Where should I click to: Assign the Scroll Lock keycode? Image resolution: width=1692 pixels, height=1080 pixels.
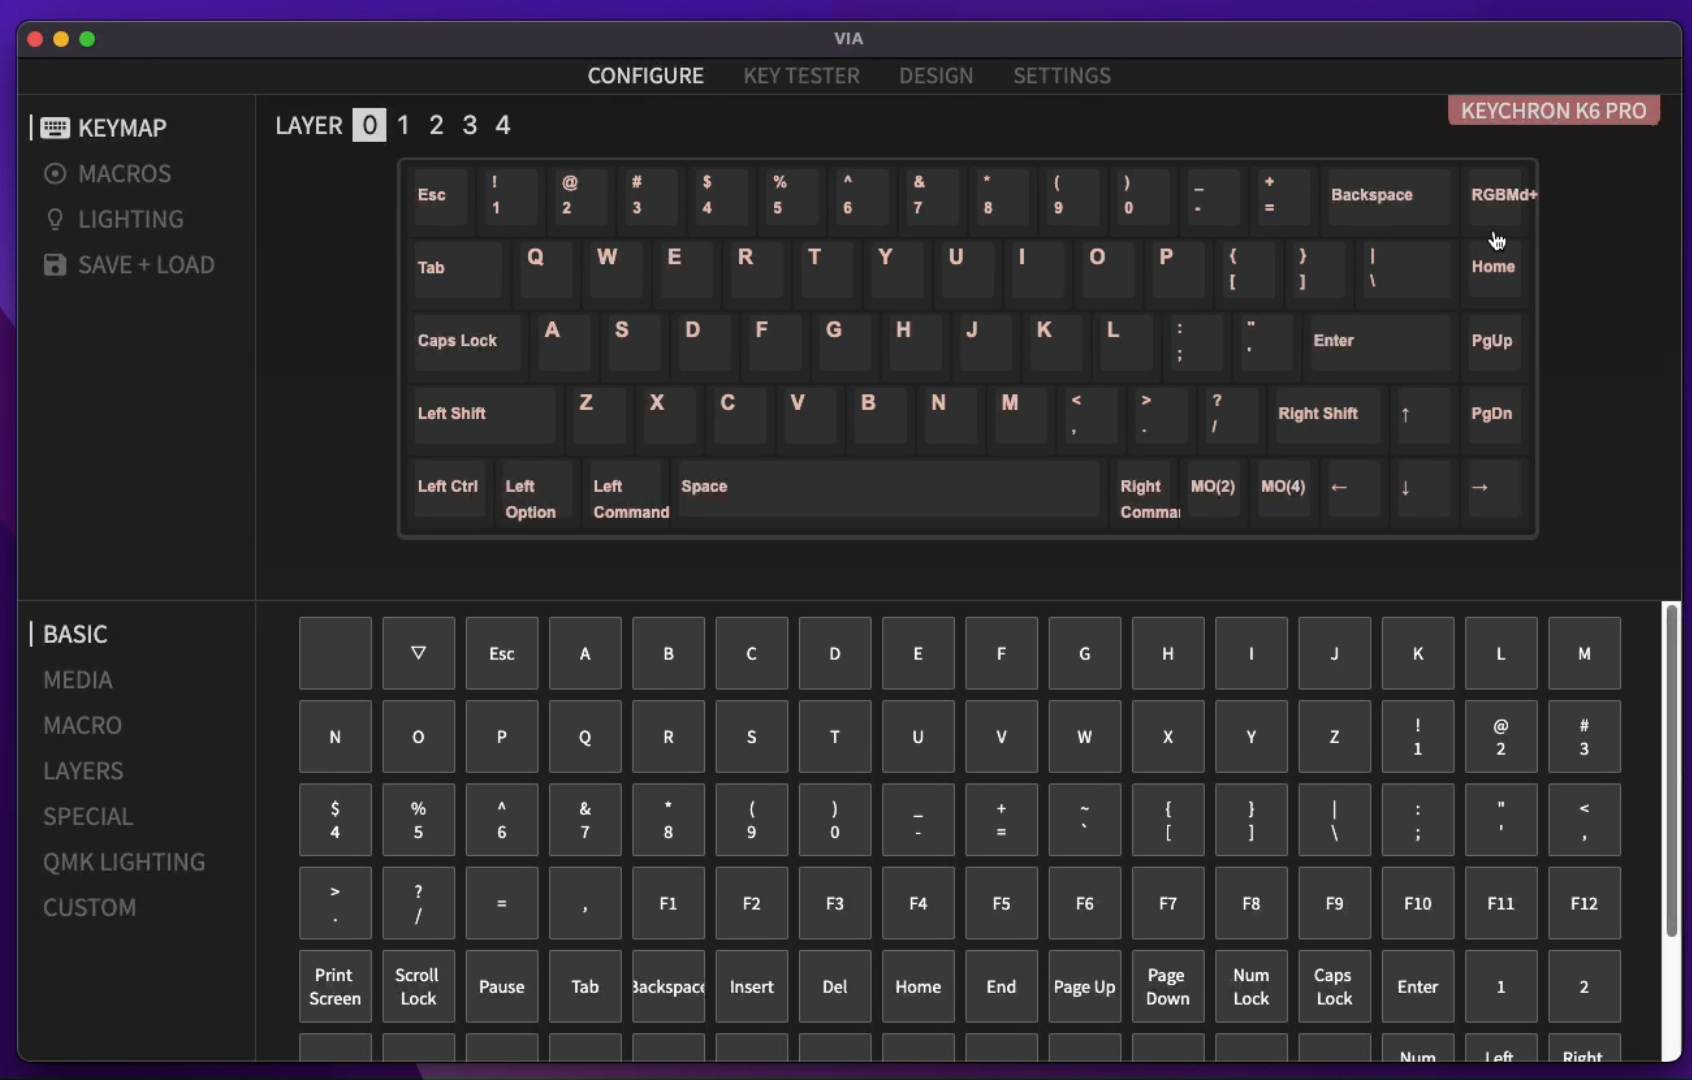click(x=418, y=987)
